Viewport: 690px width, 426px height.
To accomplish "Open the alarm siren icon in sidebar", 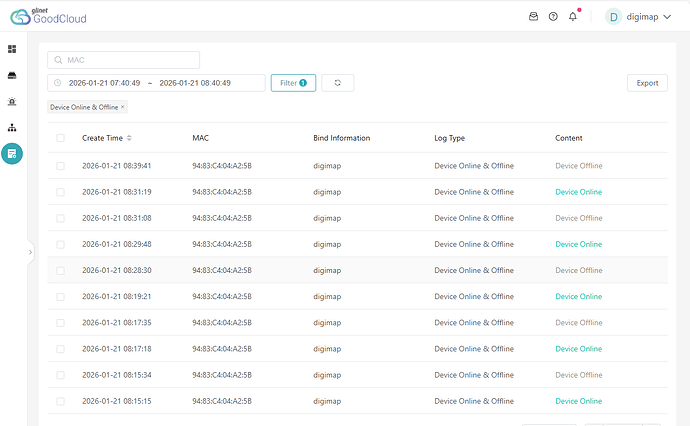I will (12, 102).
